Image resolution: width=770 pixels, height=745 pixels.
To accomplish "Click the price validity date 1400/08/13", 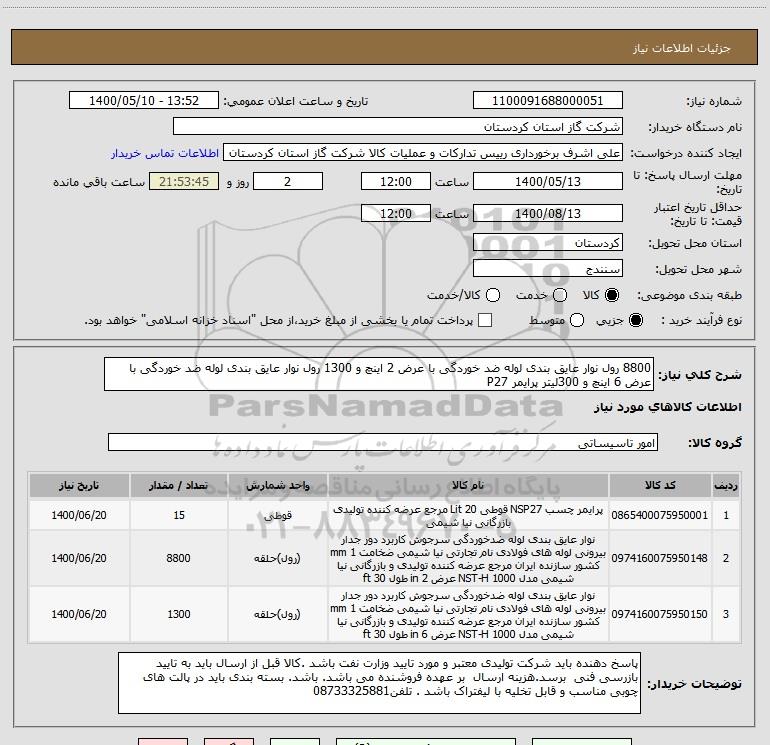I will coord(548,213).
